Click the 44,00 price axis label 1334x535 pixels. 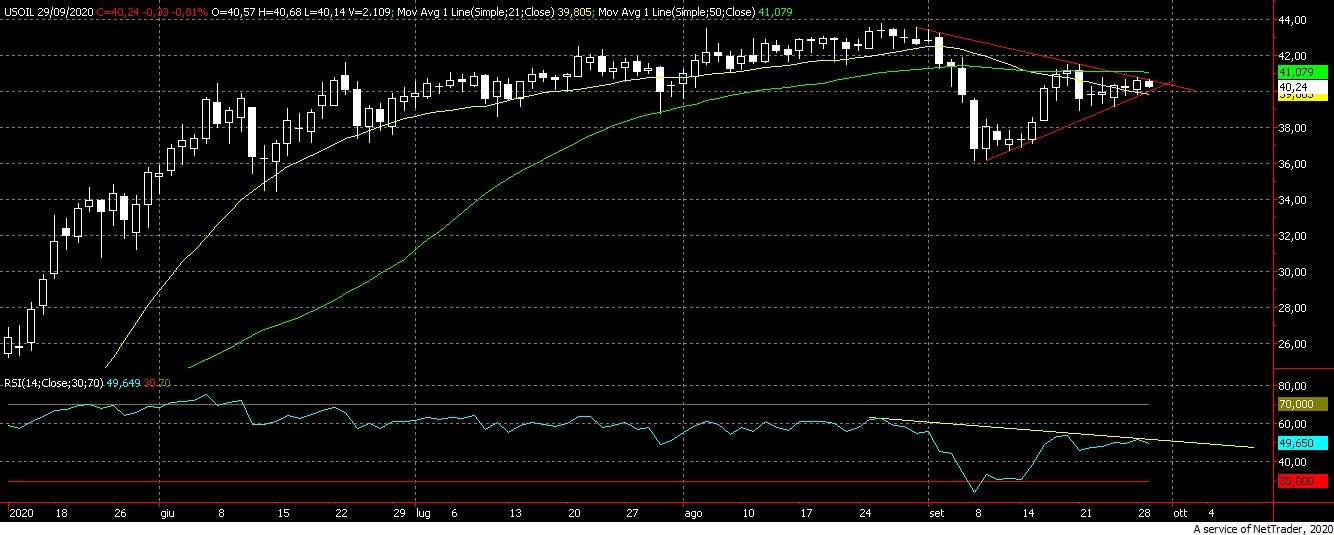tap(1293, 20)
